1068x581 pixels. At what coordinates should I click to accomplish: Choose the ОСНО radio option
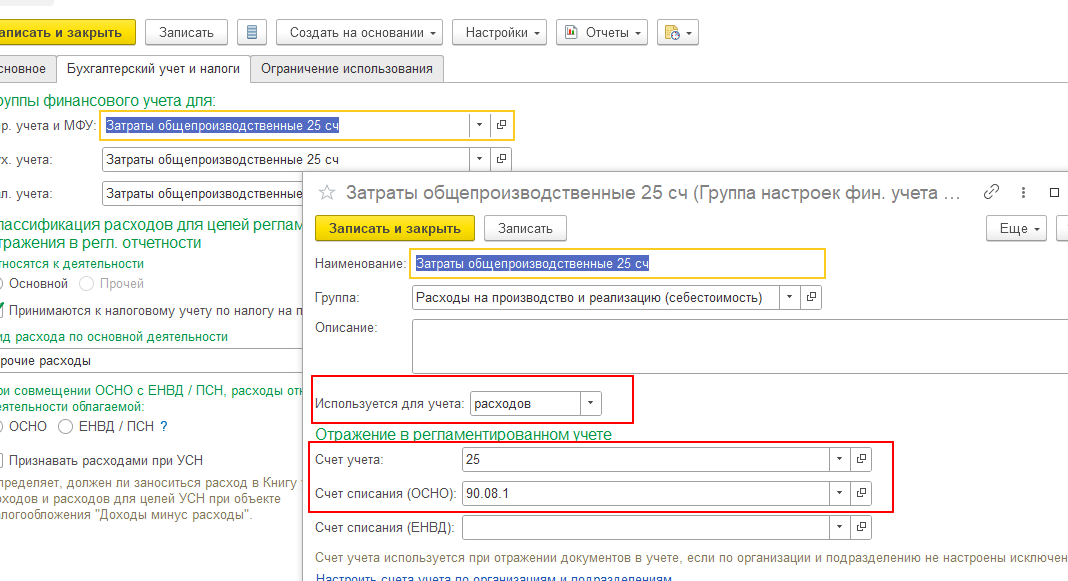(0, 426)
